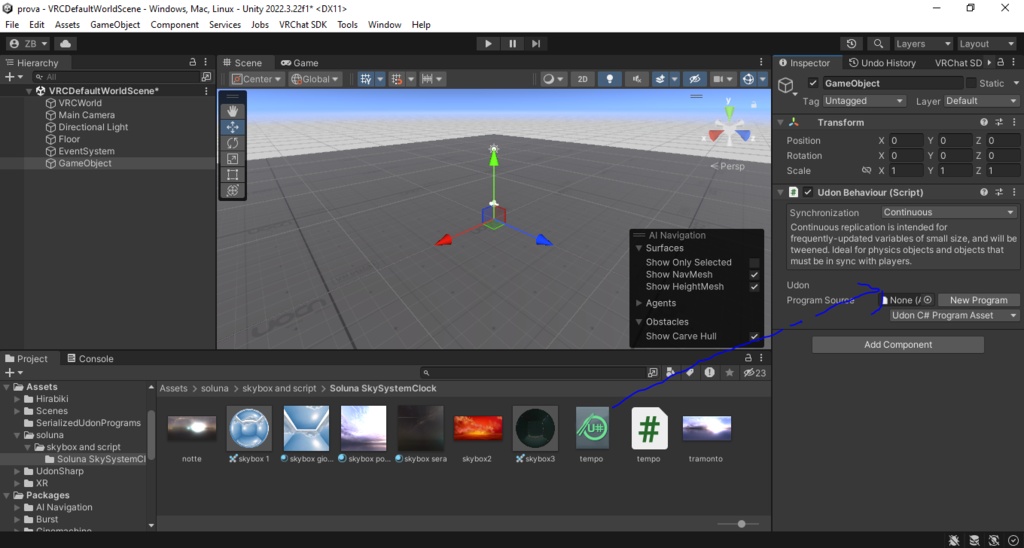Open the Layers dropdown

point(923,44)
